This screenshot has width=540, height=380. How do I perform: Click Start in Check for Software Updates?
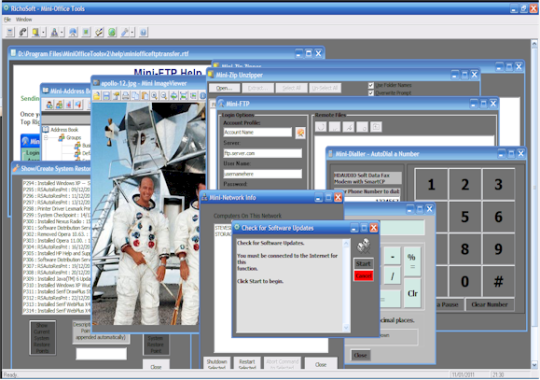tap(363, 264)
